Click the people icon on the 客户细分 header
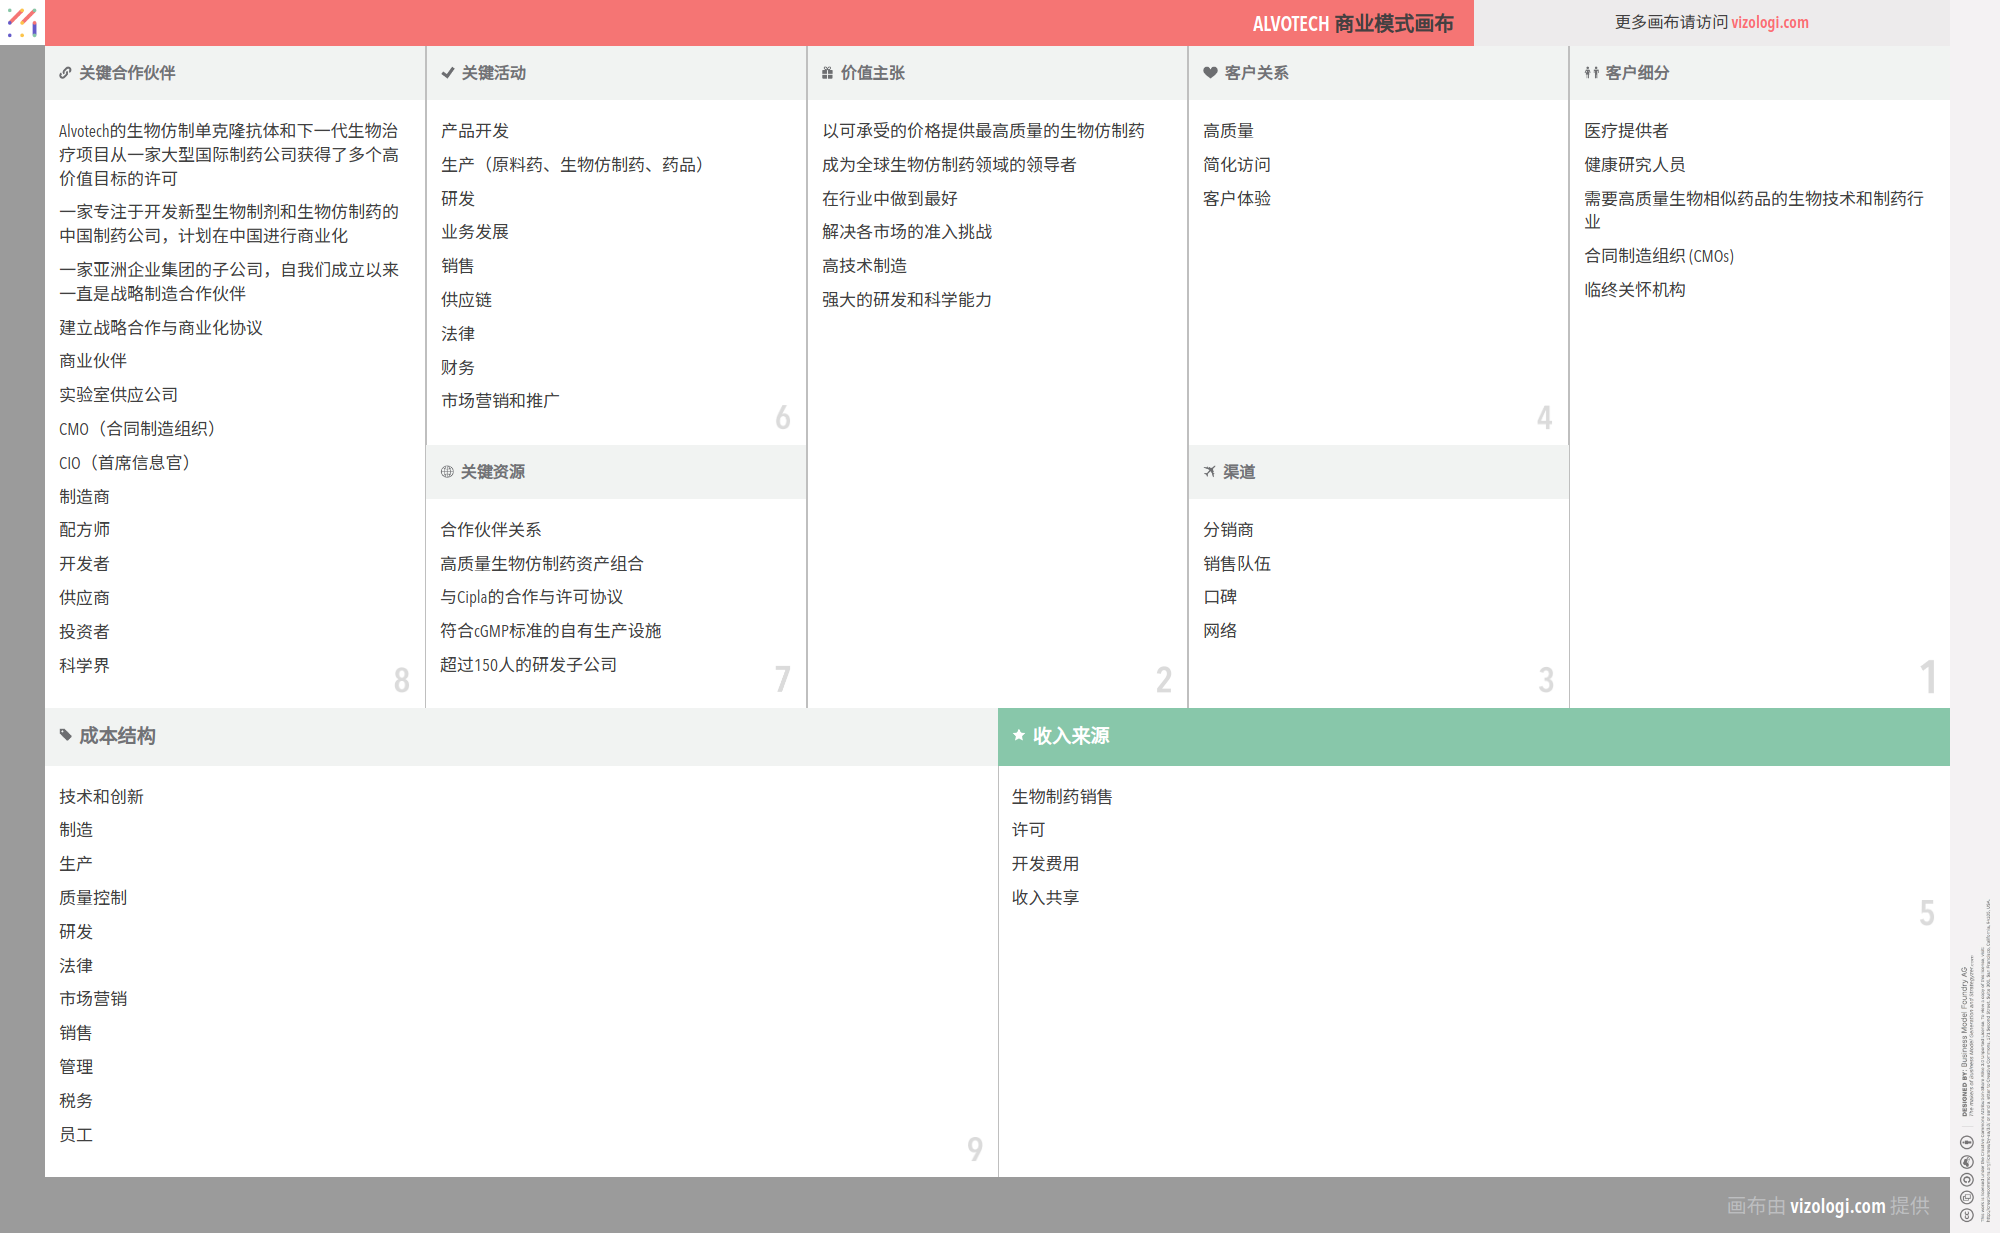 [1590, 72]
